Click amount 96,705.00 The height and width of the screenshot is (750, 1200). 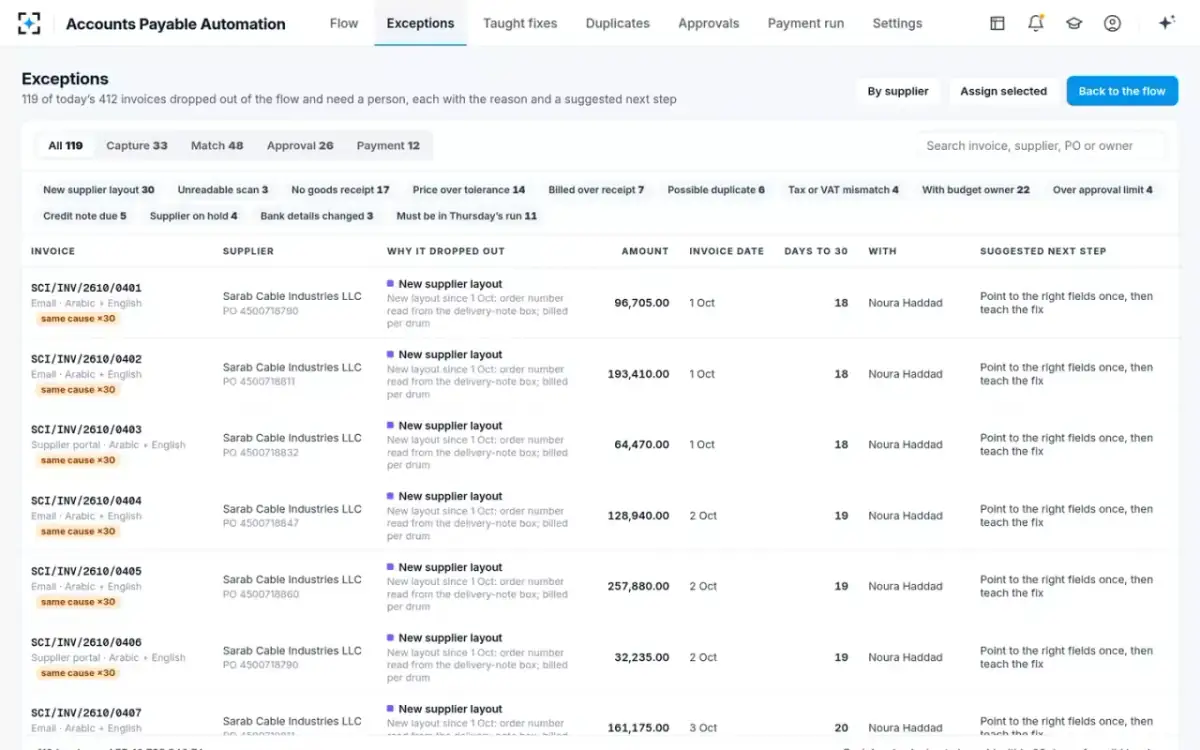point(642,303)
